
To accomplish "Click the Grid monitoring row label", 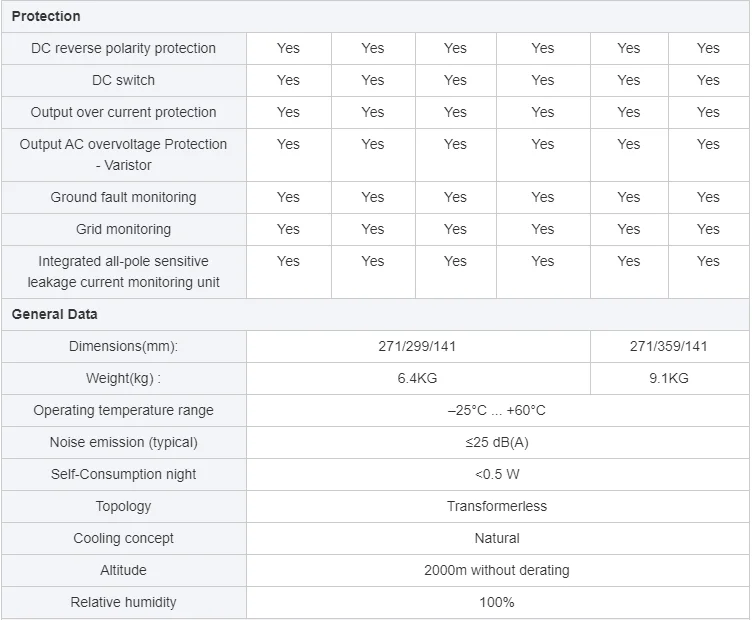I will pyautogui.click(x=123, y=229).
